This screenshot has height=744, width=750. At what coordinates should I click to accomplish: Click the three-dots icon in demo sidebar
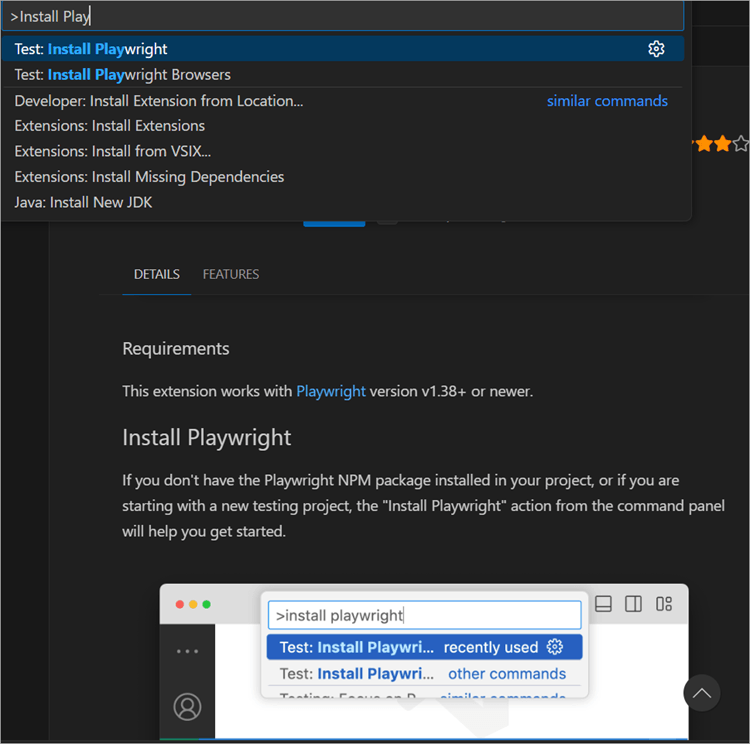187,651
